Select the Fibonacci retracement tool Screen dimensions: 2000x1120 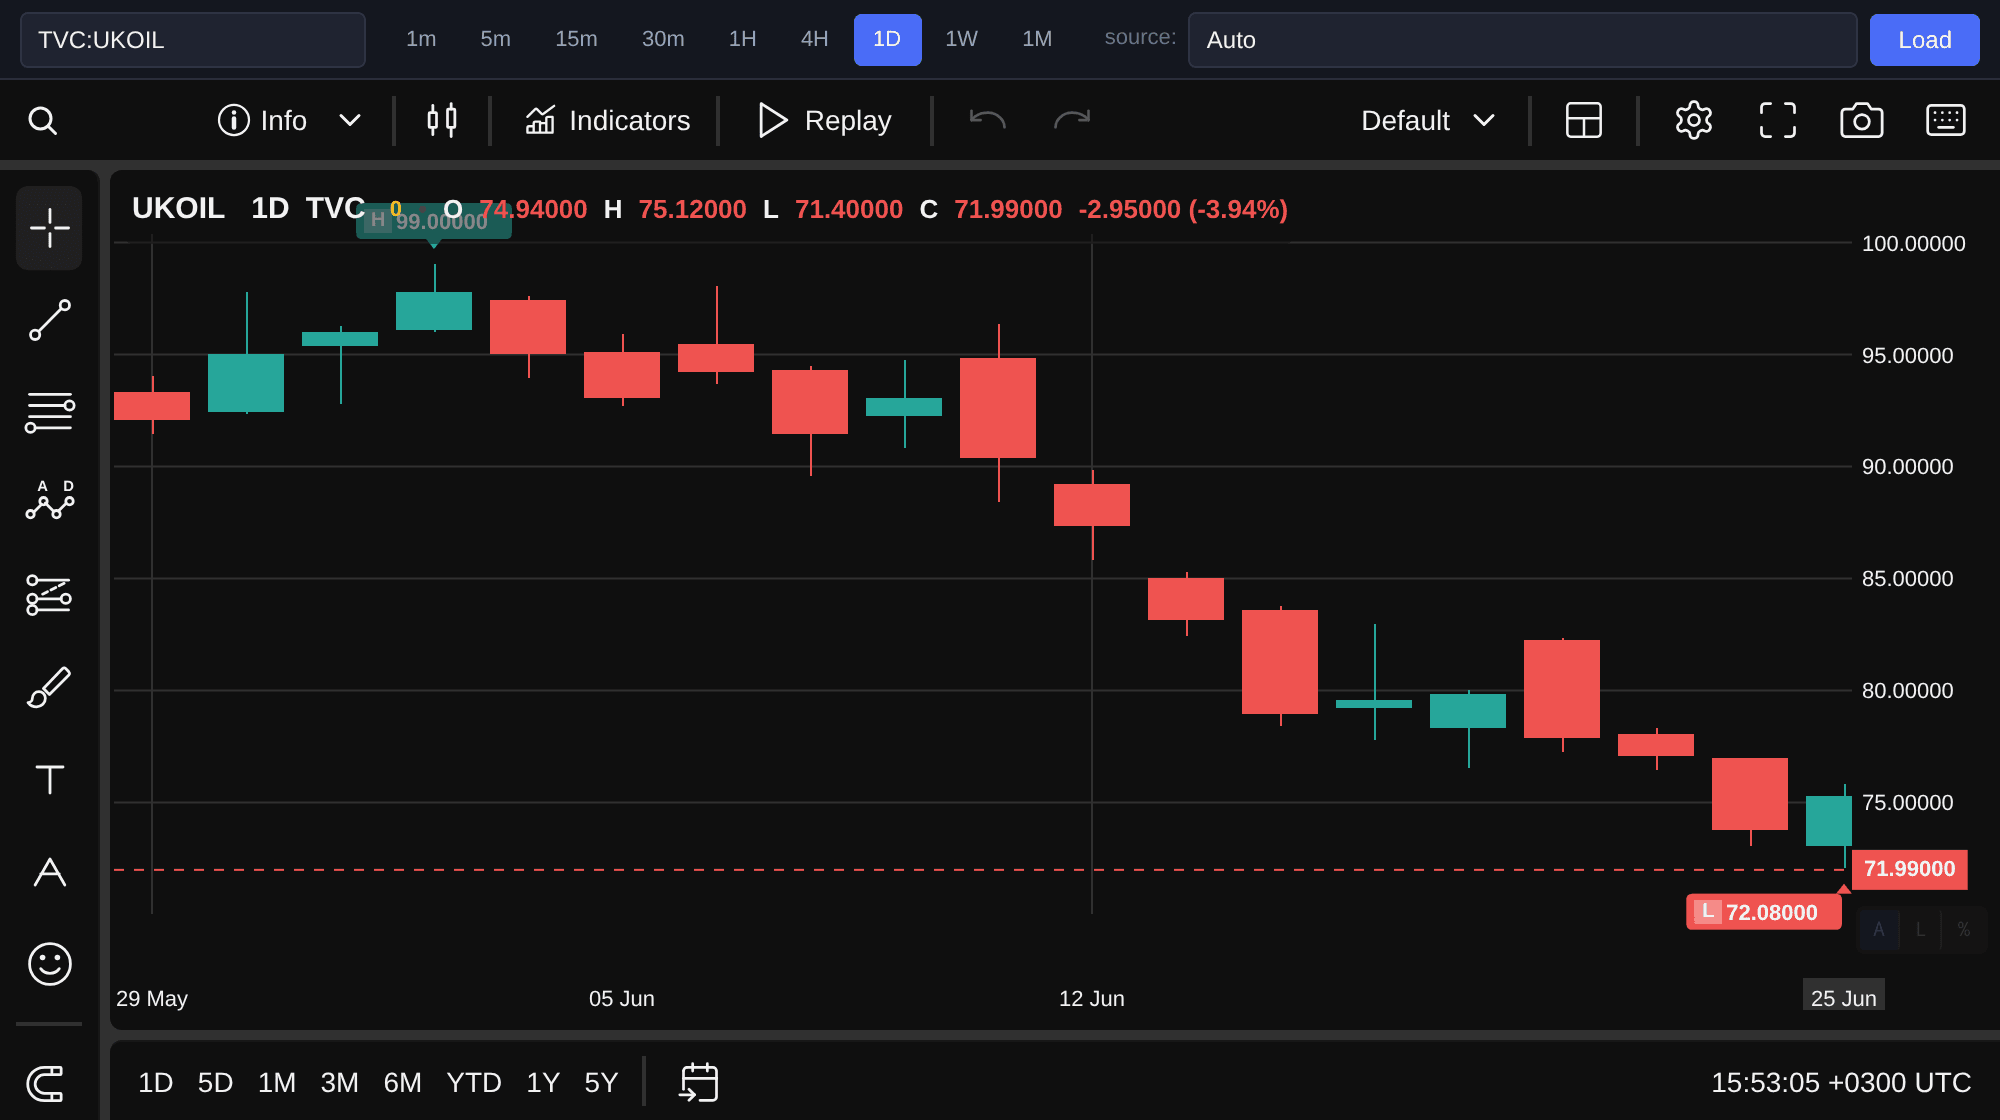click(x=49, y=412)
